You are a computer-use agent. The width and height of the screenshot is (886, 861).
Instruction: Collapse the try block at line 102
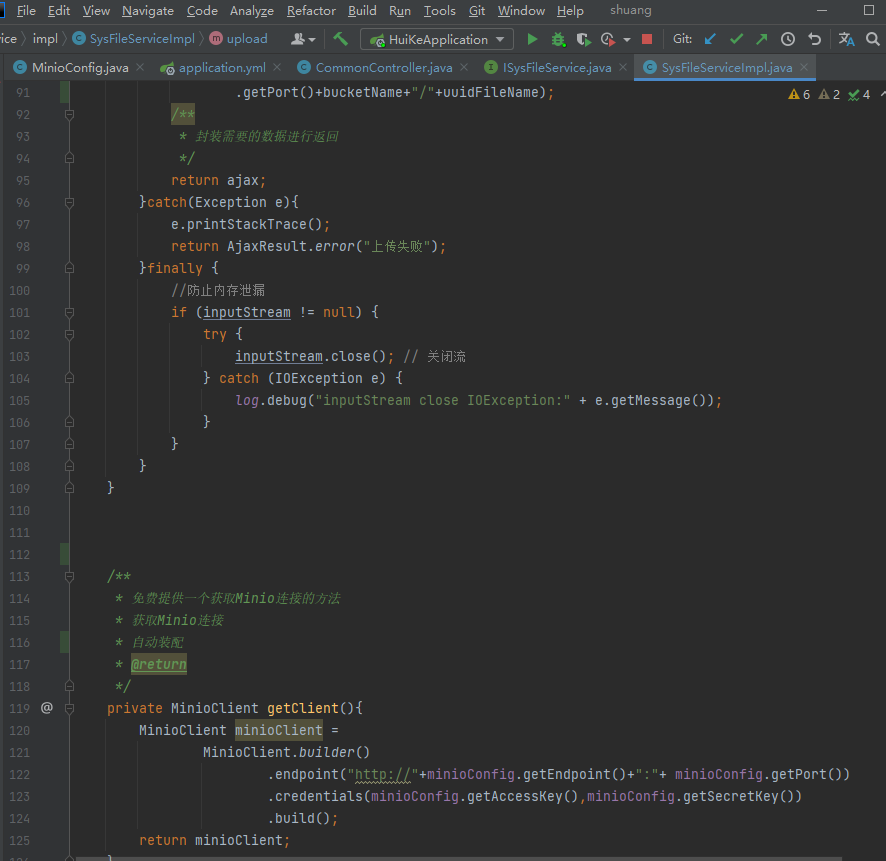pos(70,334)
